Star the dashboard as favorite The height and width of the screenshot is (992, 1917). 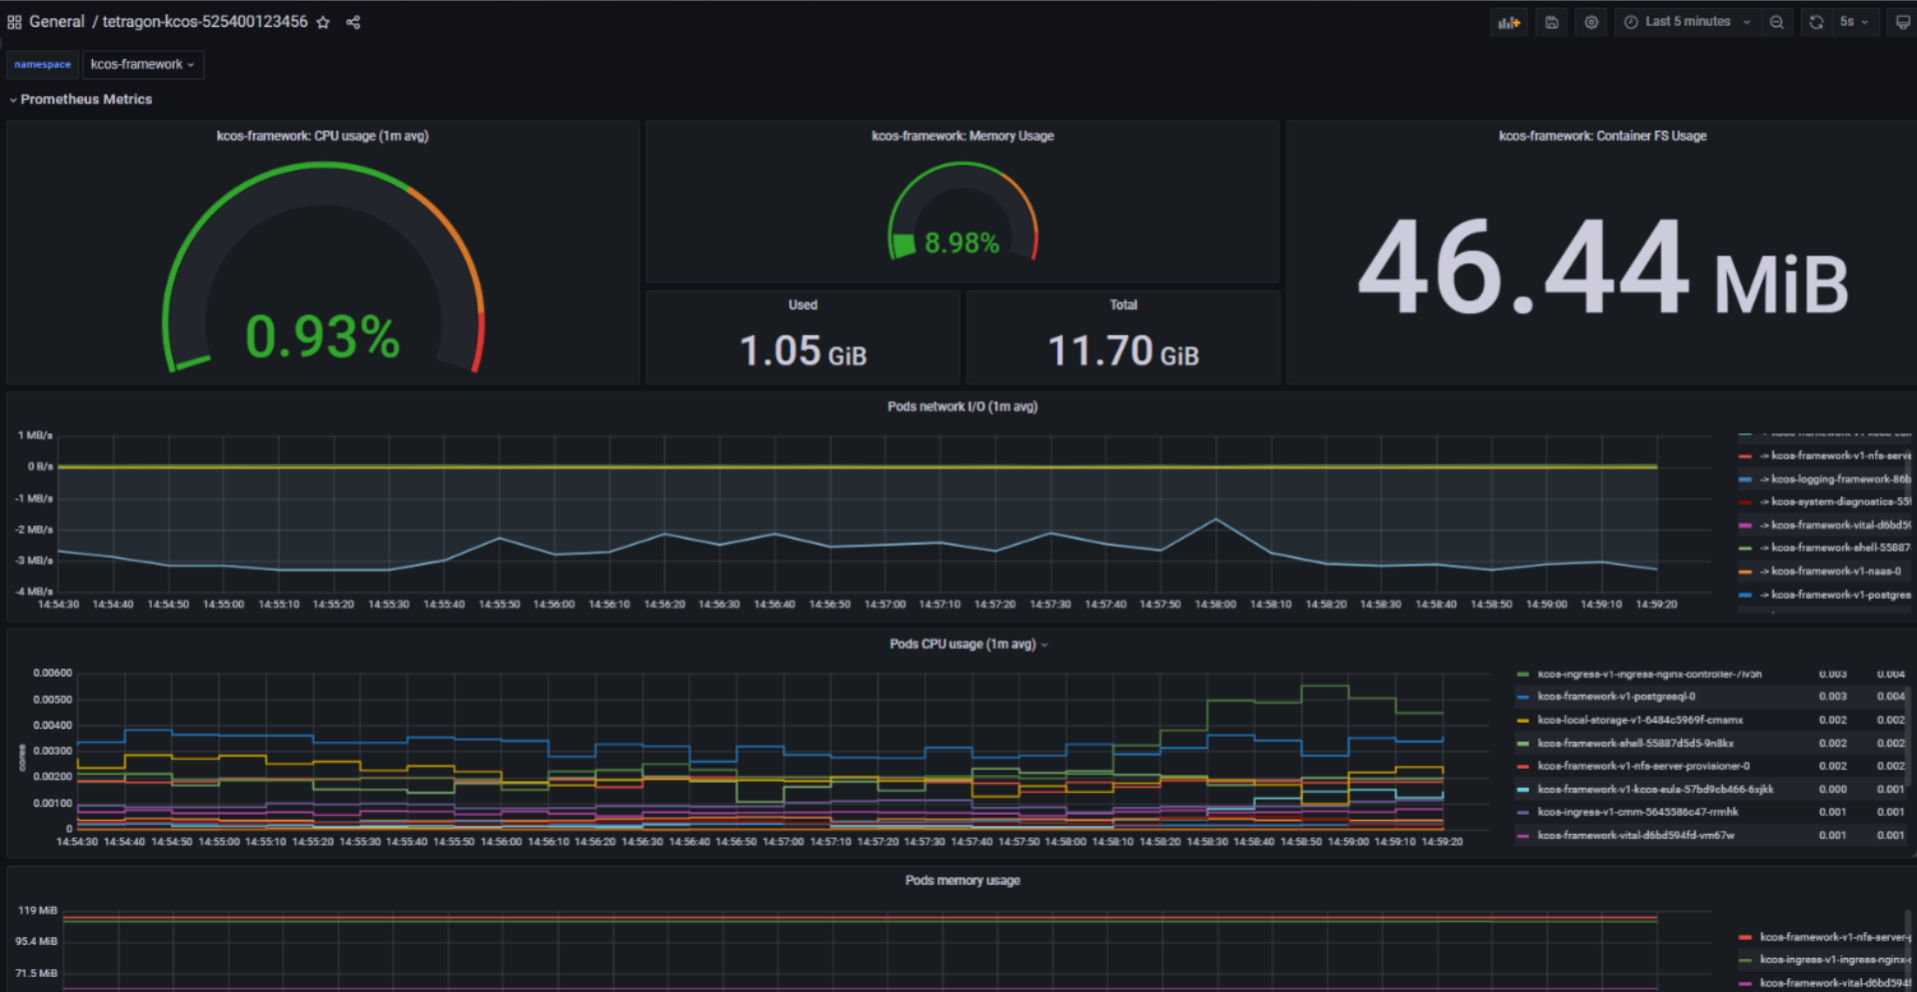[x=322, y=21]
